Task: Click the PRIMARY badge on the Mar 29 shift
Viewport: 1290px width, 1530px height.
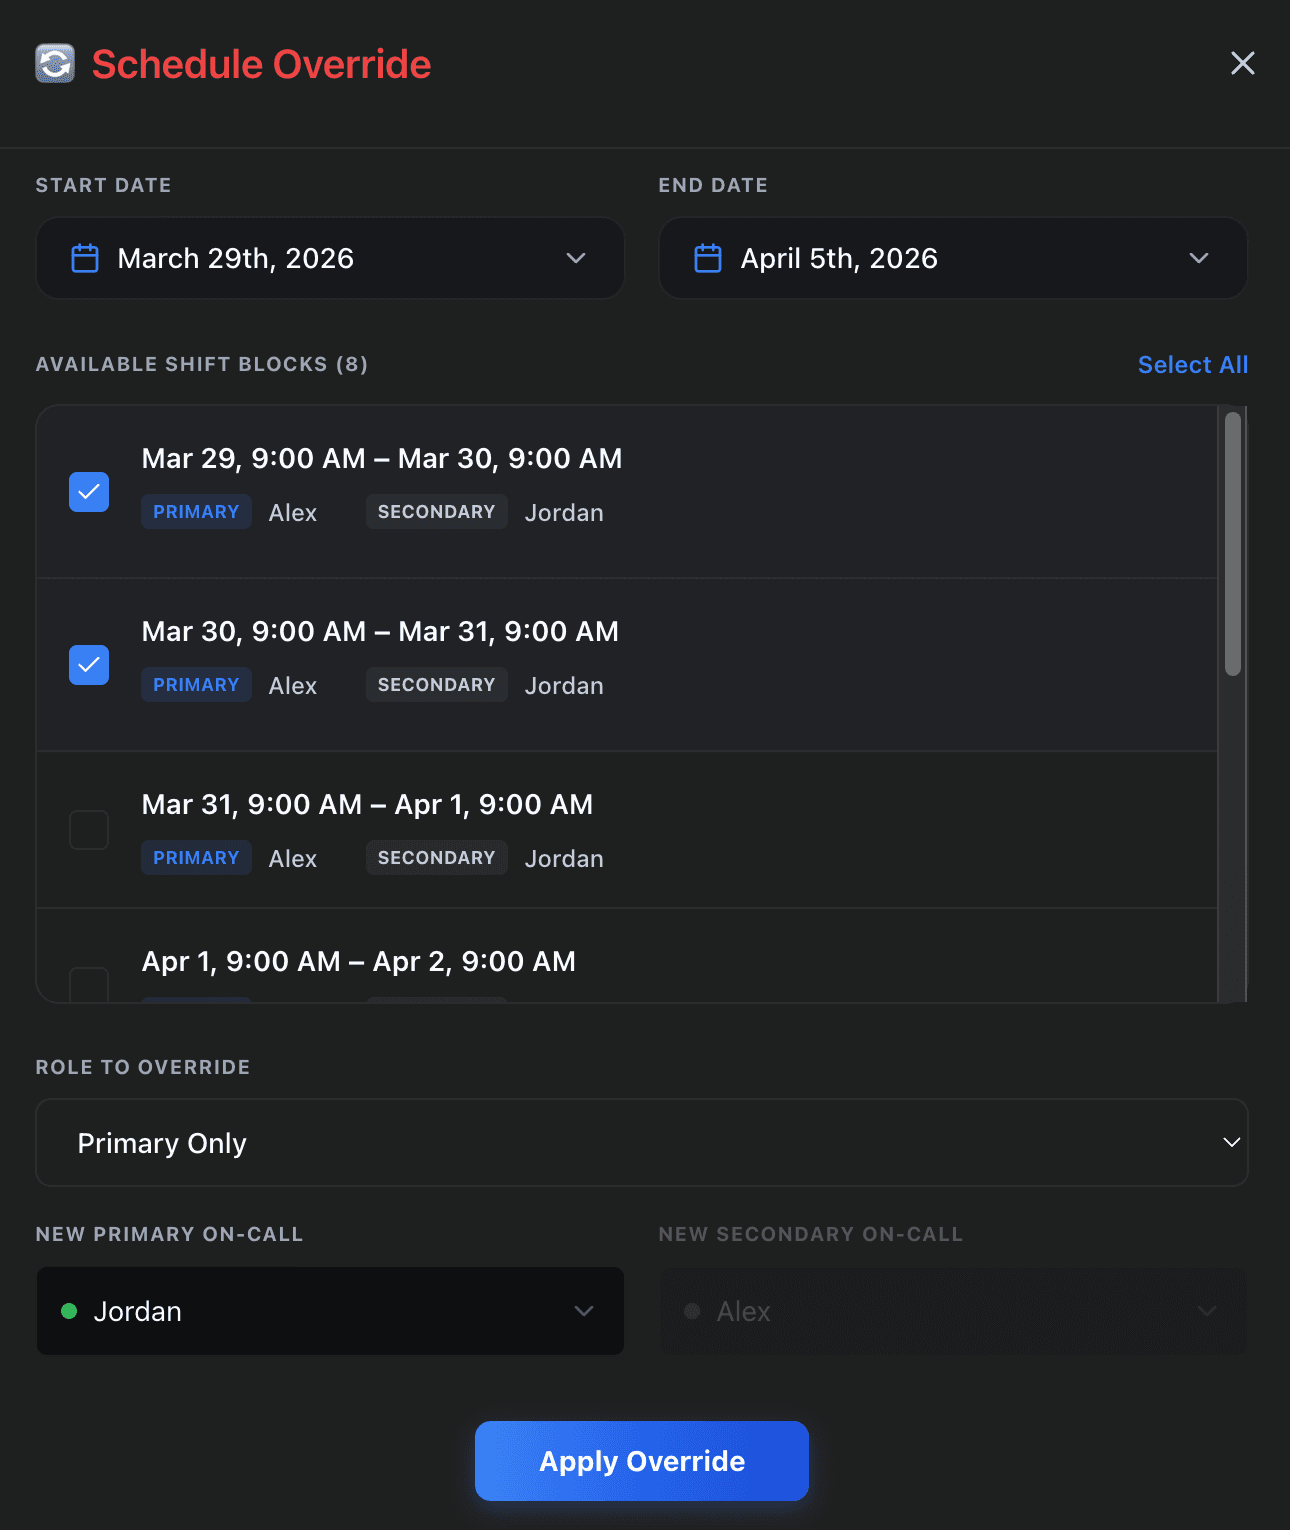Action: click(196, 511)
